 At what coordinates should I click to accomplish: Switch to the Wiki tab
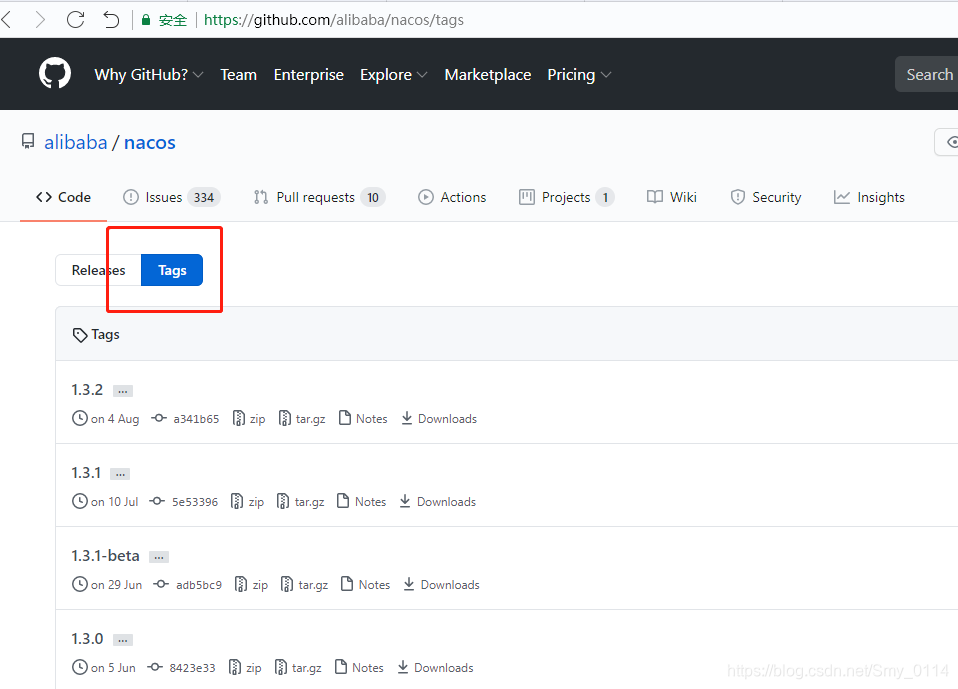click(671, 197)
